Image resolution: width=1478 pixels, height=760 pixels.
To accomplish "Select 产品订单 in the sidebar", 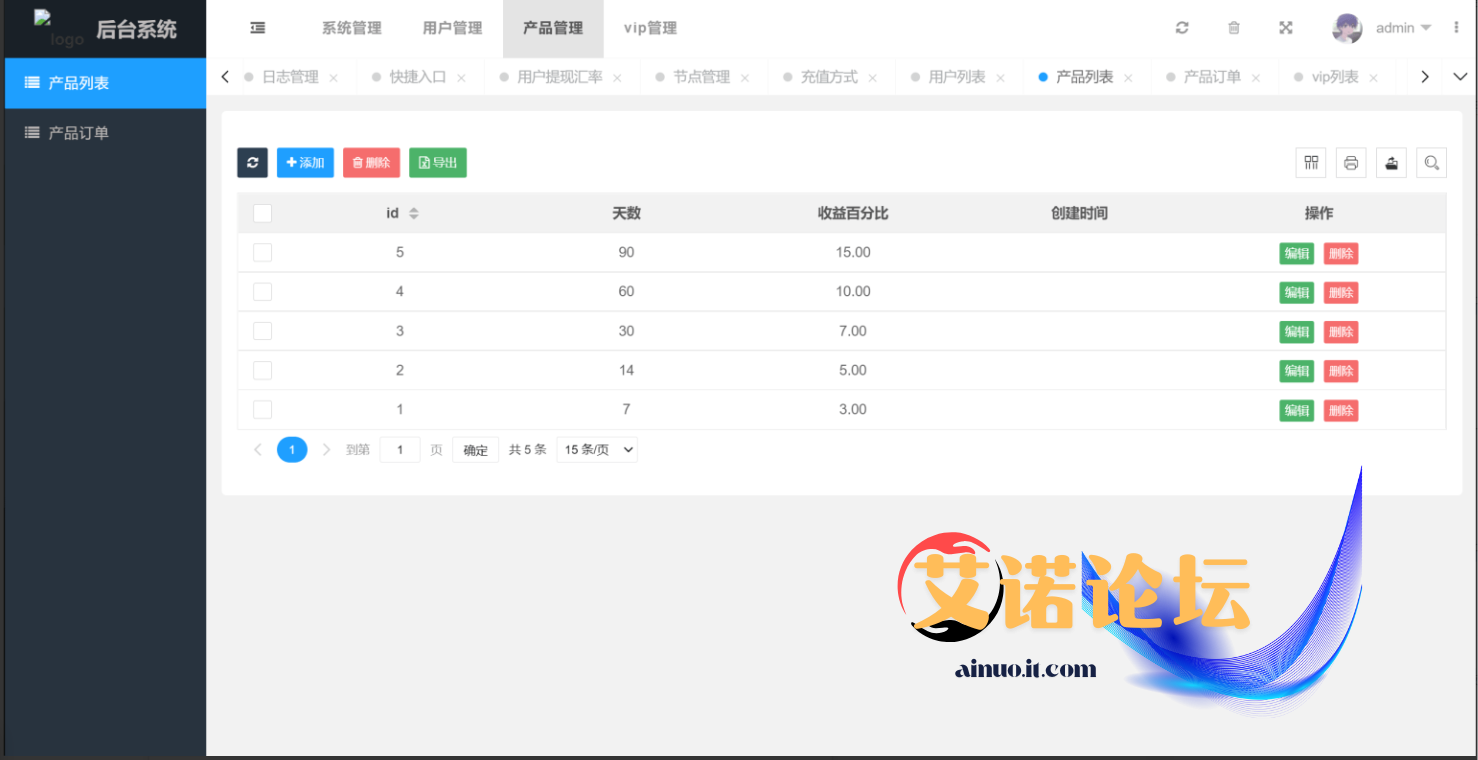I will [105, 132].
